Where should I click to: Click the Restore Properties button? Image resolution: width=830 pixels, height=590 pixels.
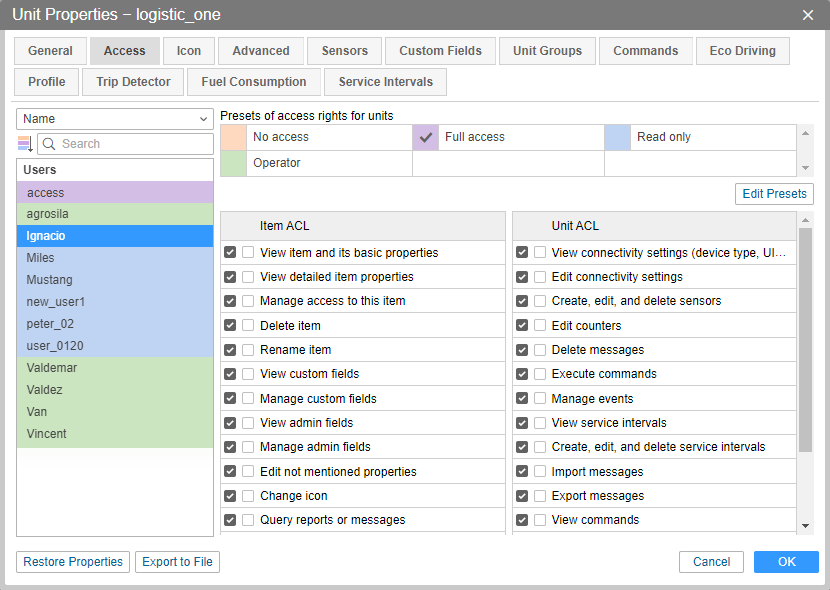tap(73, 562)
